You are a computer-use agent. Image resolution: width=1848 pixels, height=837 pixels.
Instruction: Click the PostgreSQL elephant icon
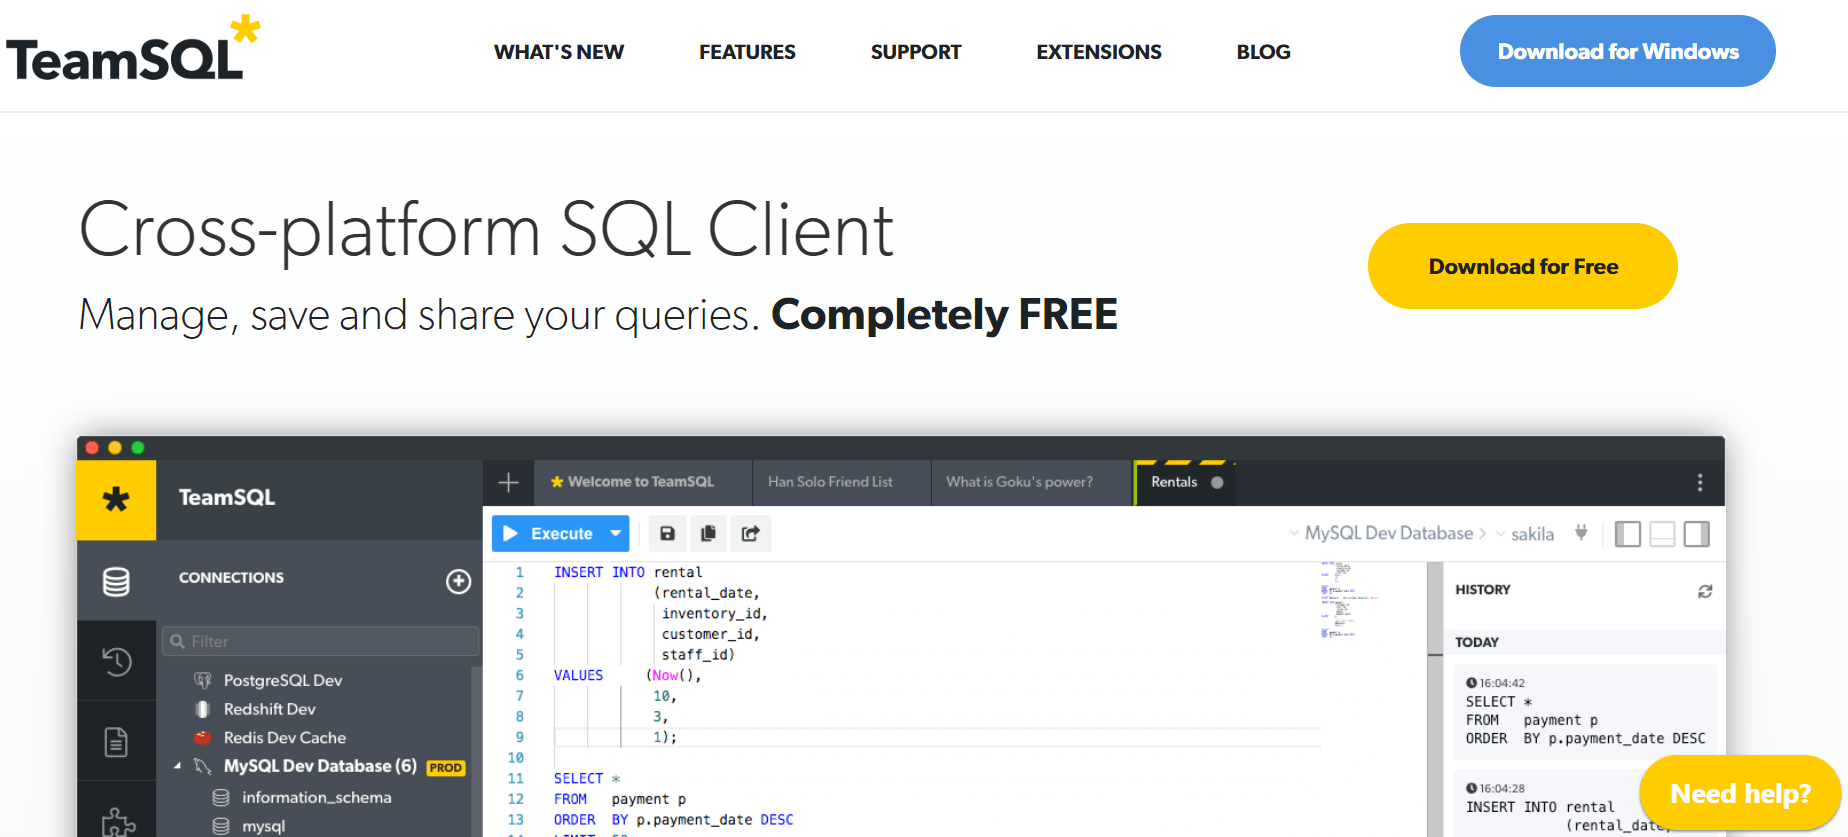click(x=203, y=680)
